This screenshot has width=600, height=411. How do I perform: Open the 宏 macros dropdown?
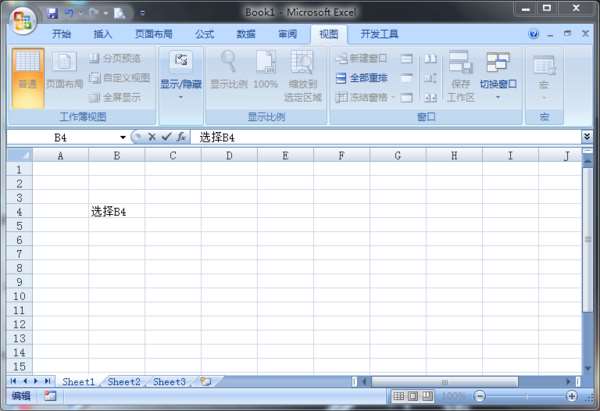(x=544, y=78)
